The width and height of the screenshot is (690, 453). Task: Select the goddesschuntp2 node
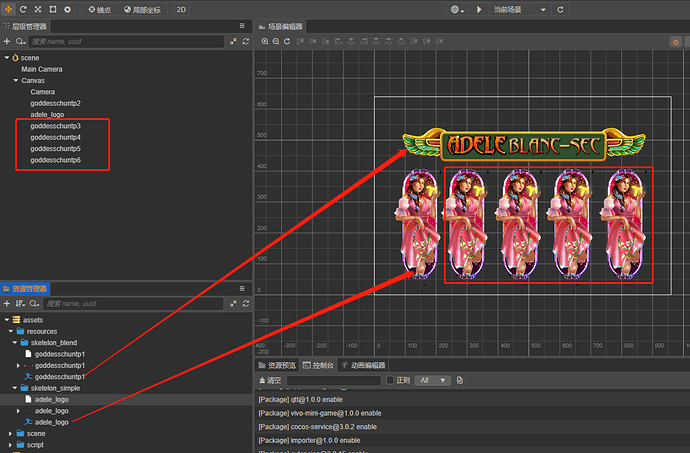(x=55, y=103)
